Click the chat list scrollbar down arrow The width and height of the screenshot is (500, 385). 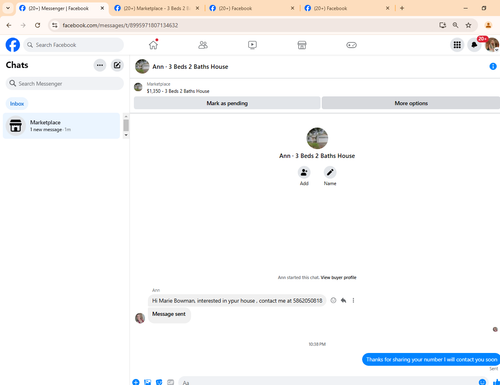[126, 135]
